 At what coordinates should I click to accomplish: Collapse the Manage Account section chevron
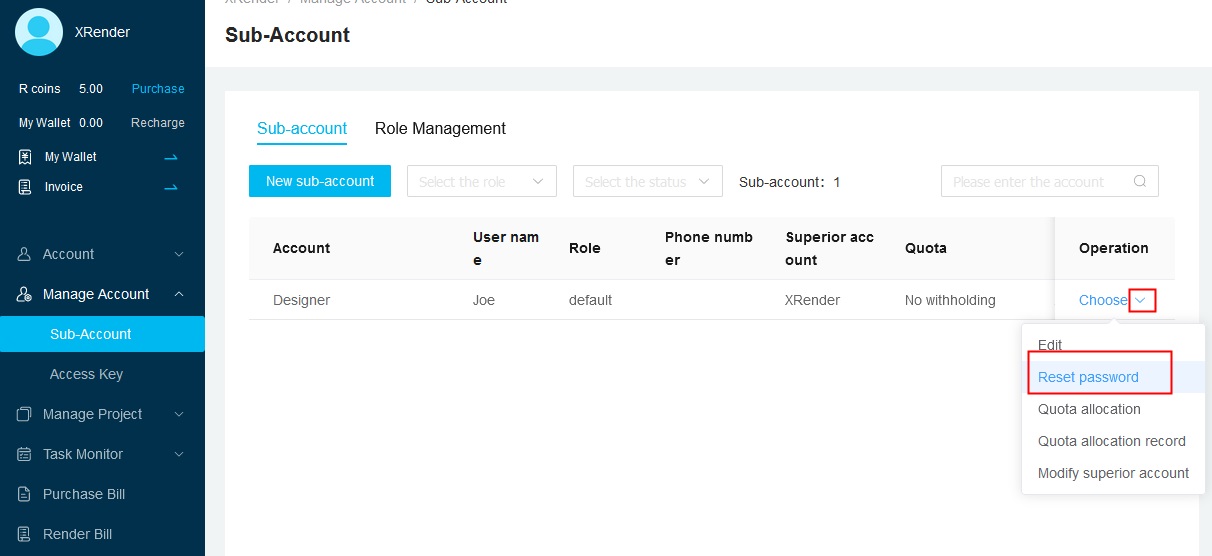(x=179, y=294)
